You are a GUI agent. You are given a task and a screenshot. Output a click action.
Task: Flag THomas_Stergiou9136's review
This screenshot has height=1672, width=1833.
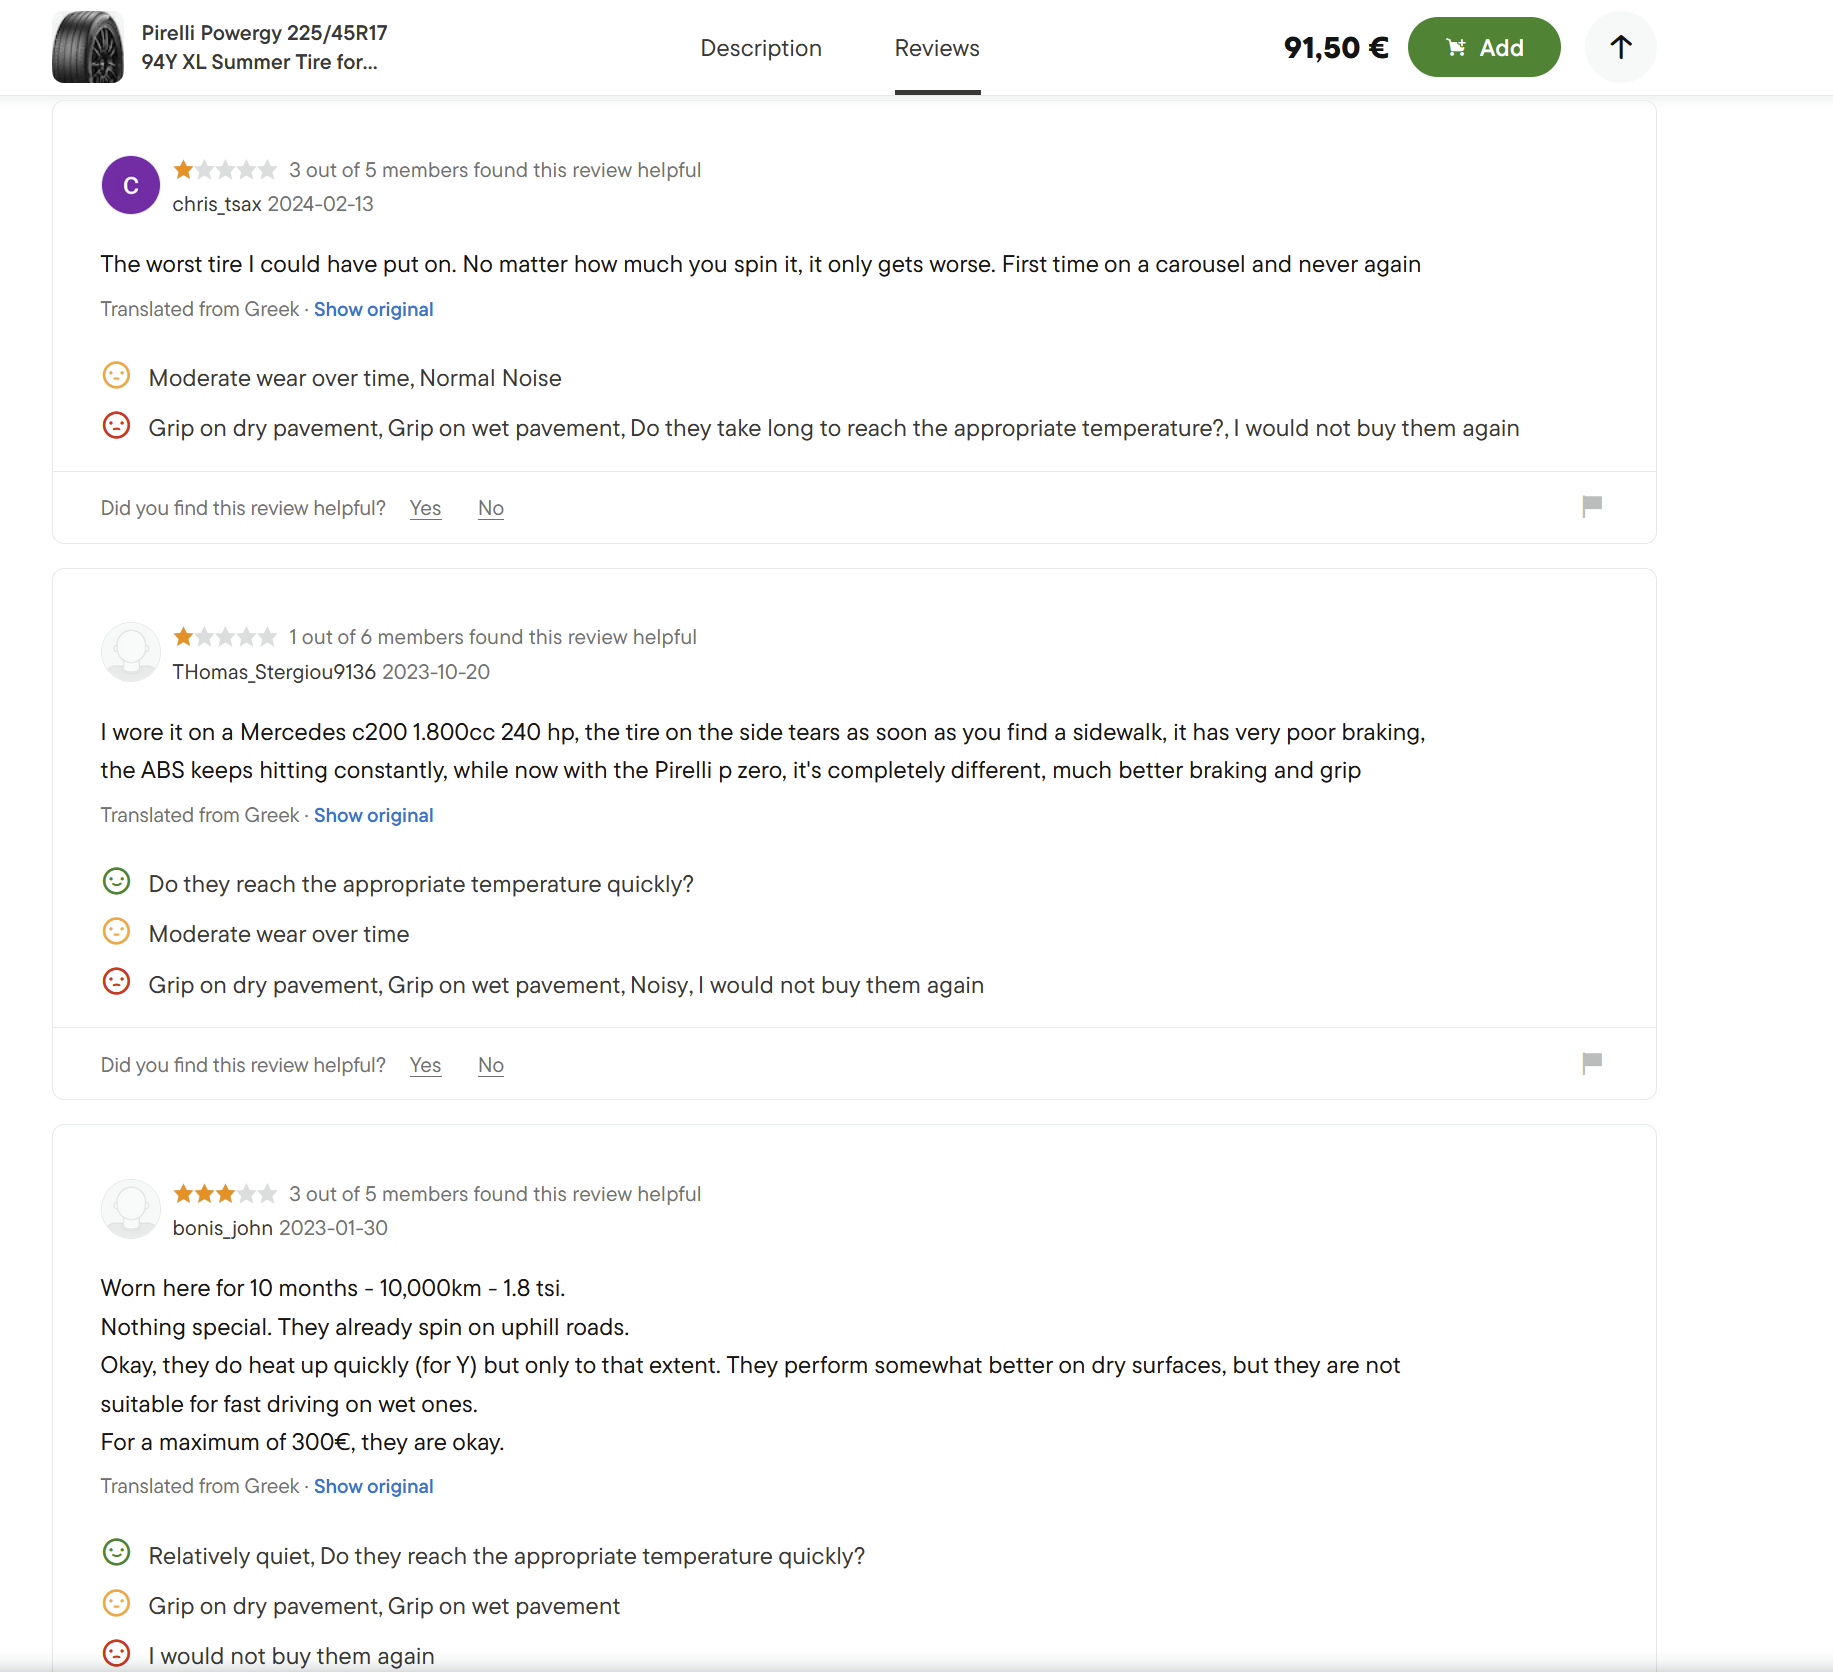click(x=1592, y=1063)
